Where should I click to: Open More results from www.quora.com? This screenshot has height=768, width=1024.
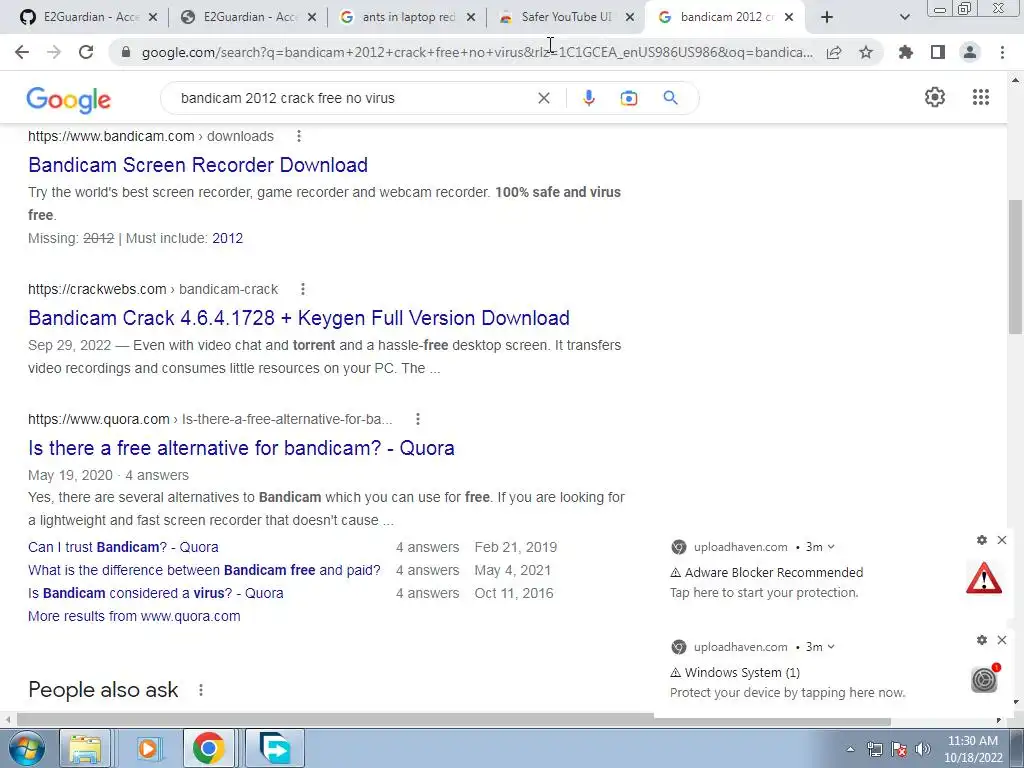coord(134,616)
